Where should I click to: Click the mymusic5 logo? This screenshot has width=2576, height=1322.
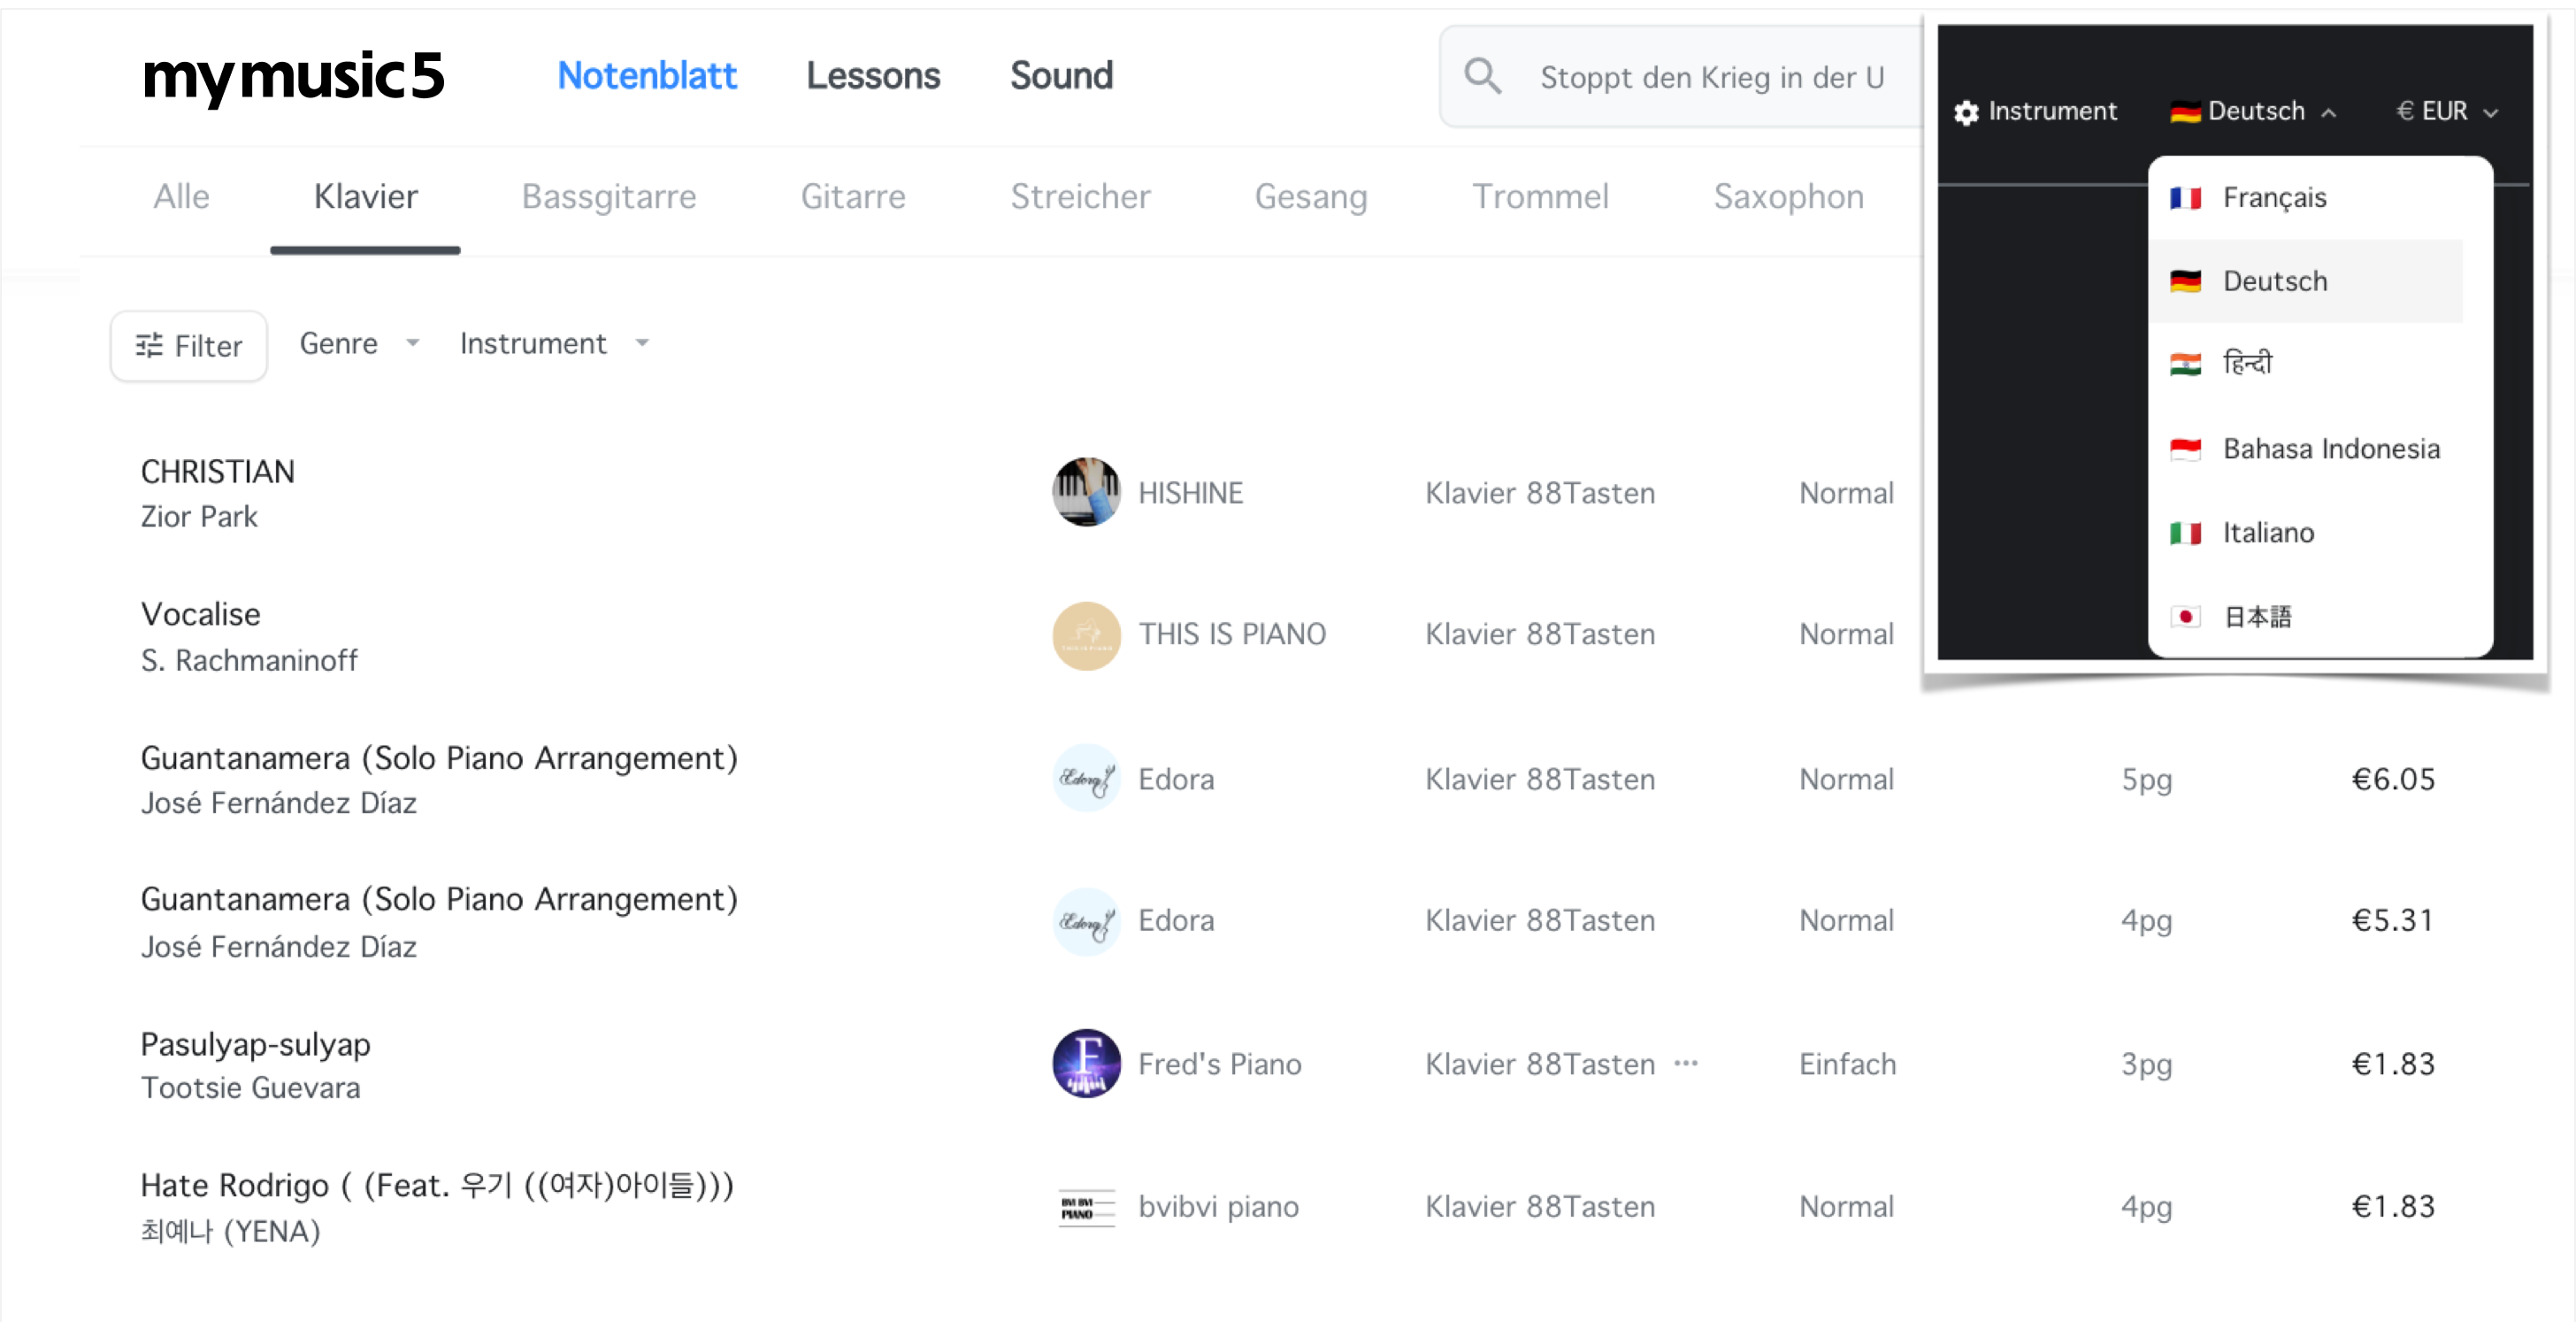pyautogui.click(x=293, y=76)
